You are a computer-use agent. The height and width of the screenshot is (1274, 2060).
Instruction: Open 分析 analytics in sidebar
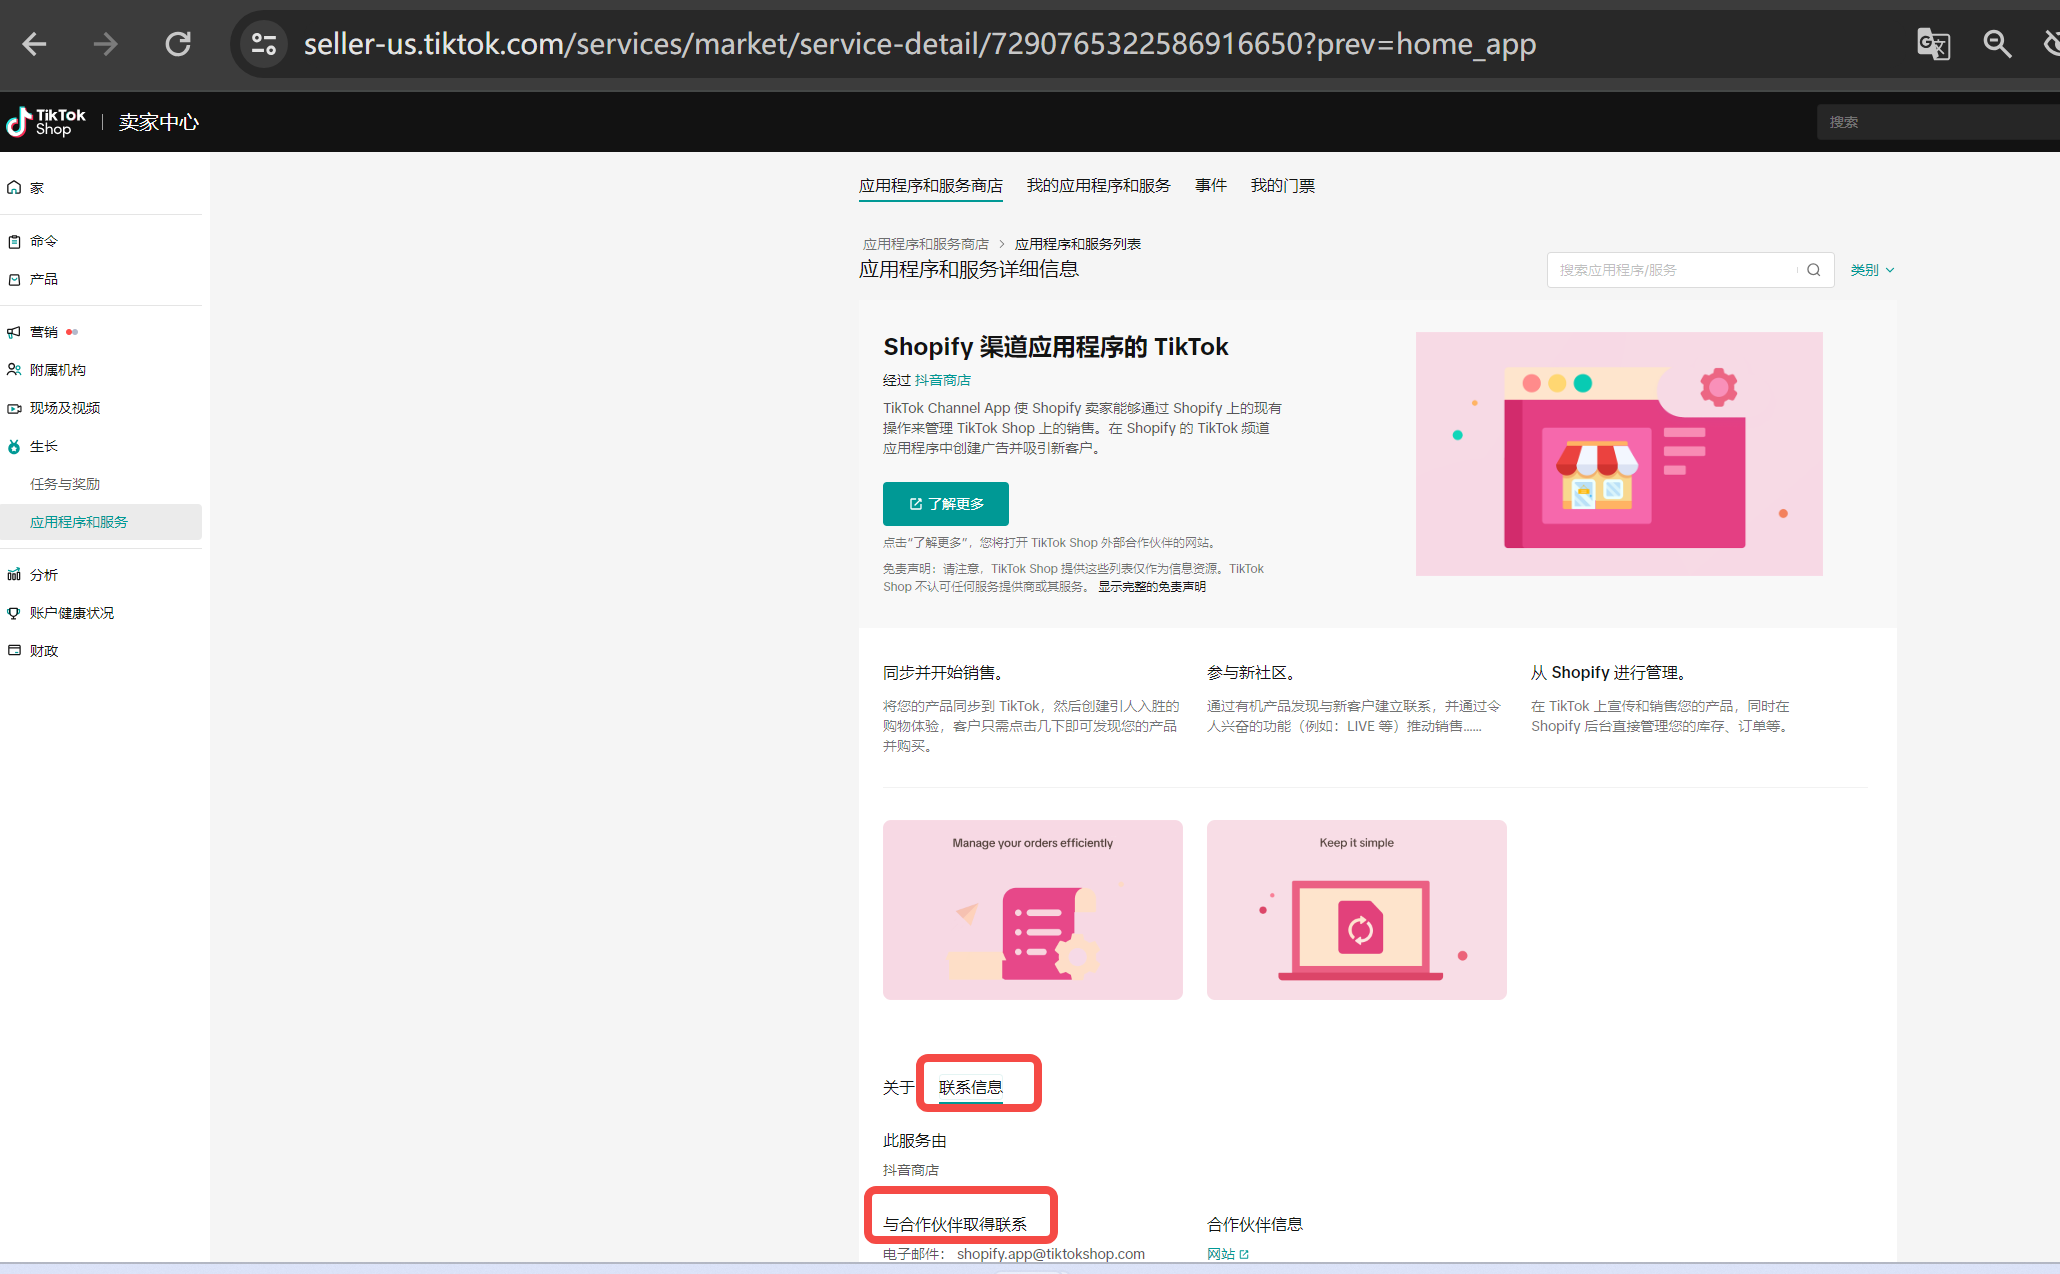click(x=44, y=575)
